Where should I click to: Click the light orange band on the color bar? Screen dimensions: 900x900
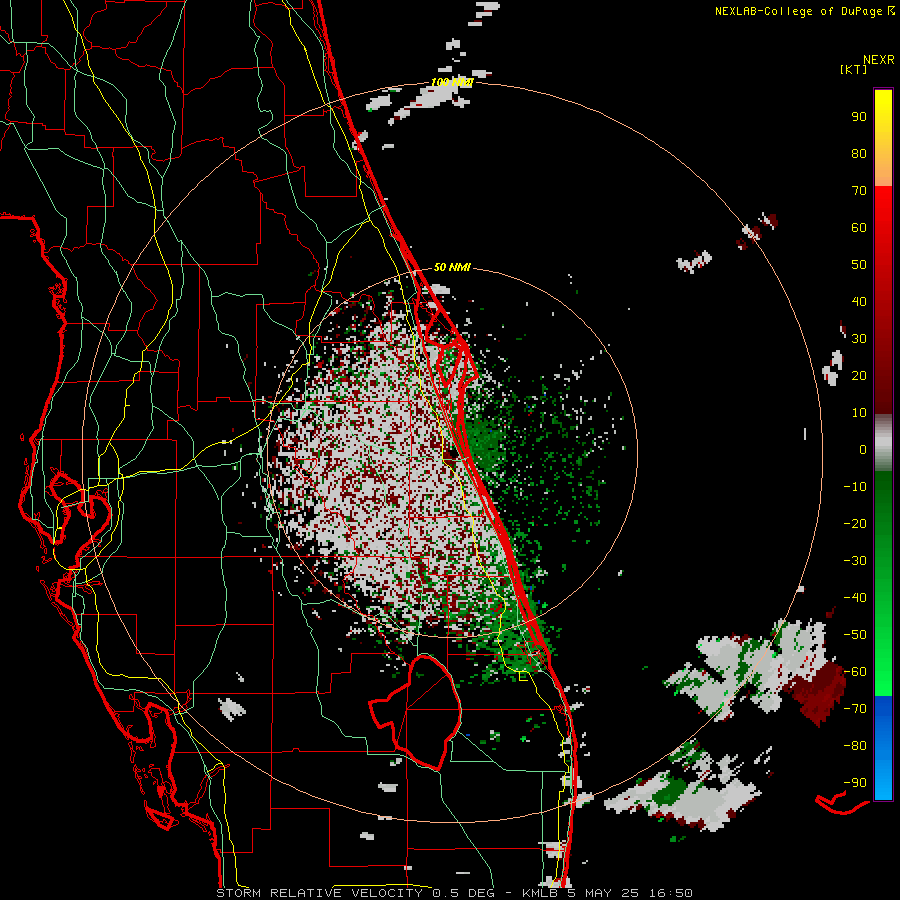[x=883, y=172]
